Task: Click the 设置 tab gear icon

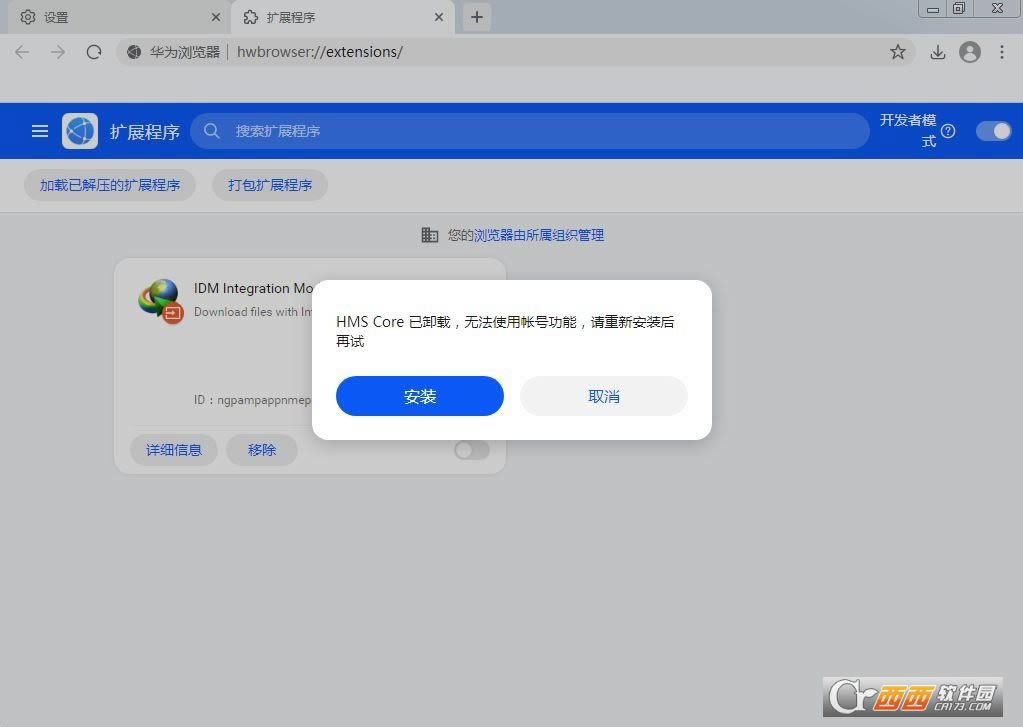Action: [x=28, y=17]
